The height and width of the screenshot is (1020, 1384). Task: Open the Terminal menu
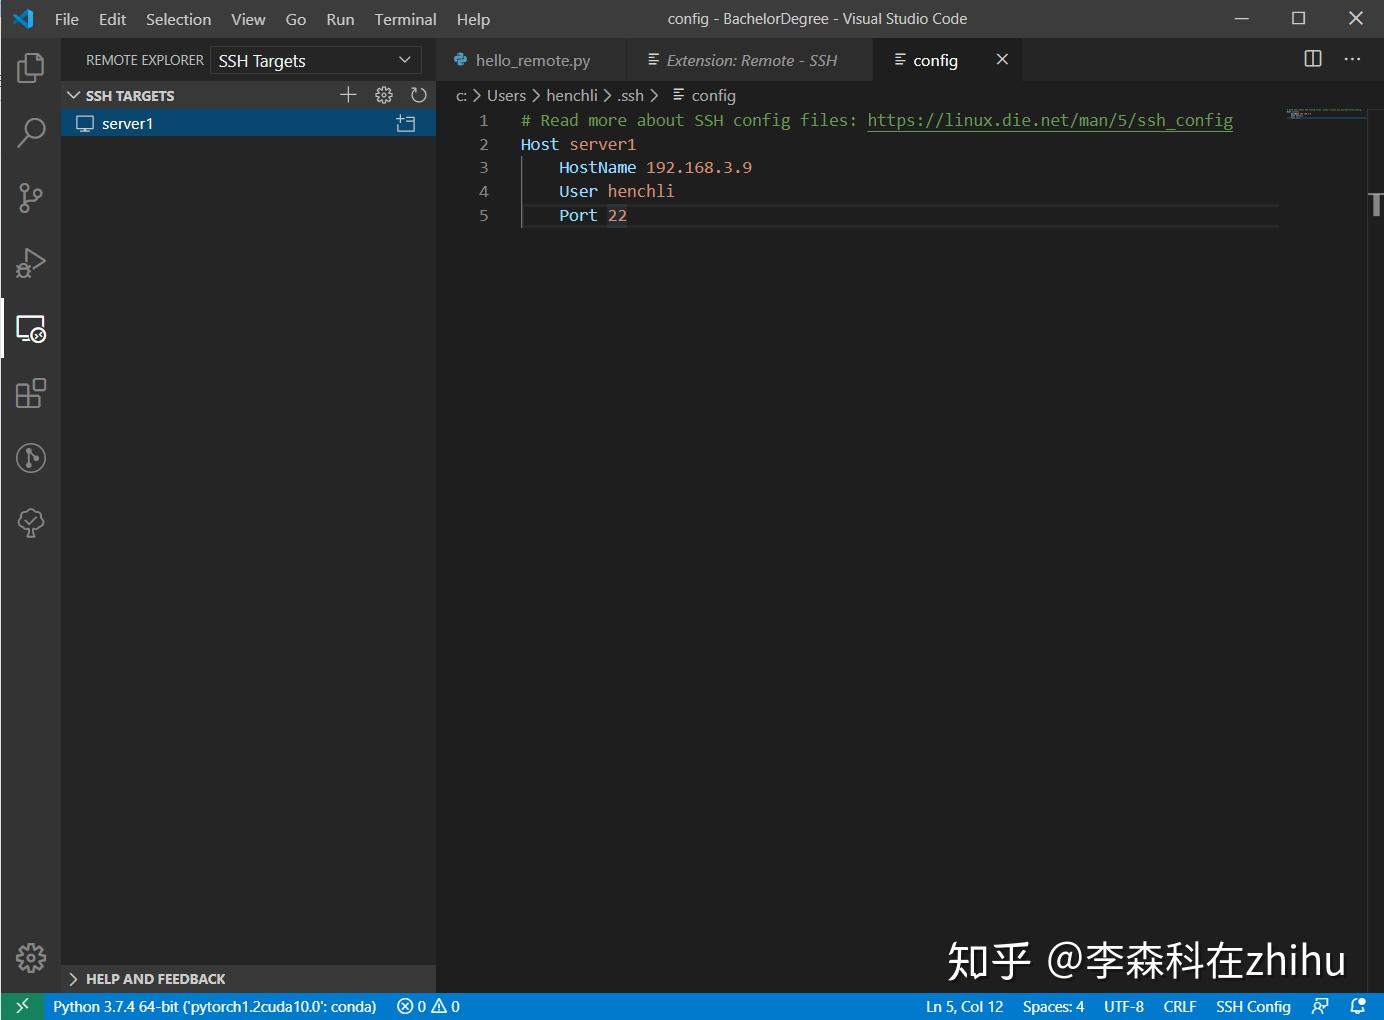[x=405, y=19]
